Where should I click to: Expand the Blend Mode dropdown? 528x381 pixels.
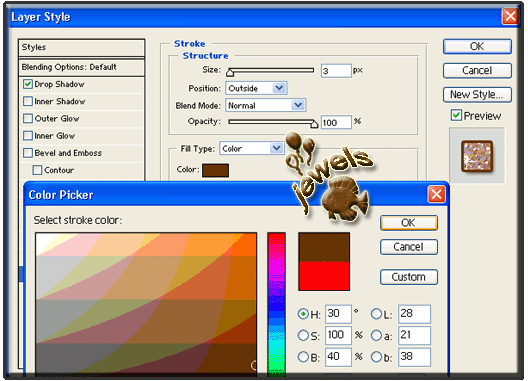tap(265, 105)
